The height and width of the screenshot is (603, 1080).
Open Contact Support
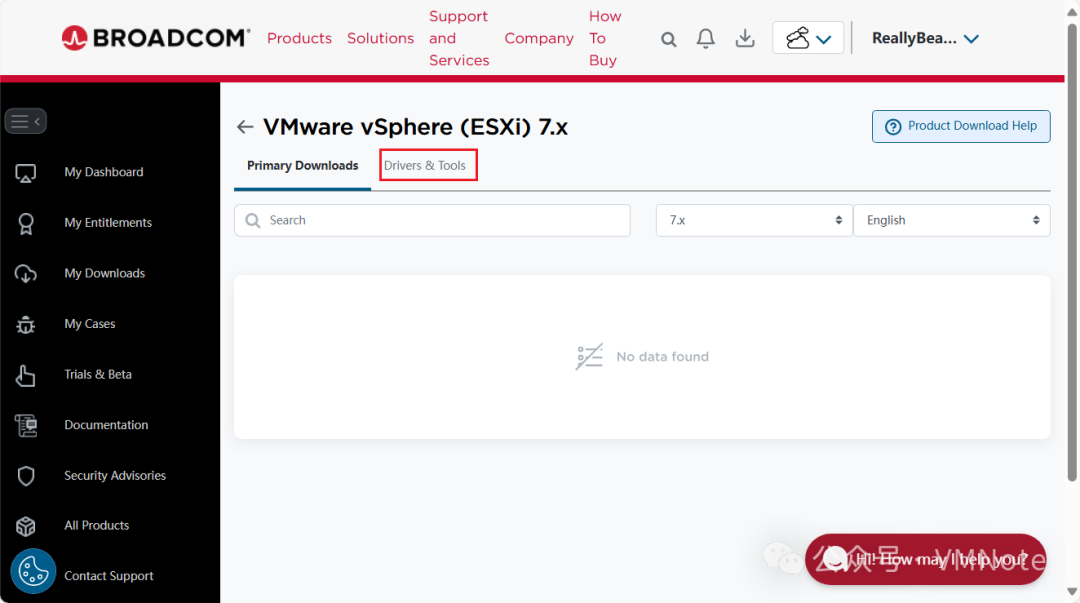click(109, 576)
